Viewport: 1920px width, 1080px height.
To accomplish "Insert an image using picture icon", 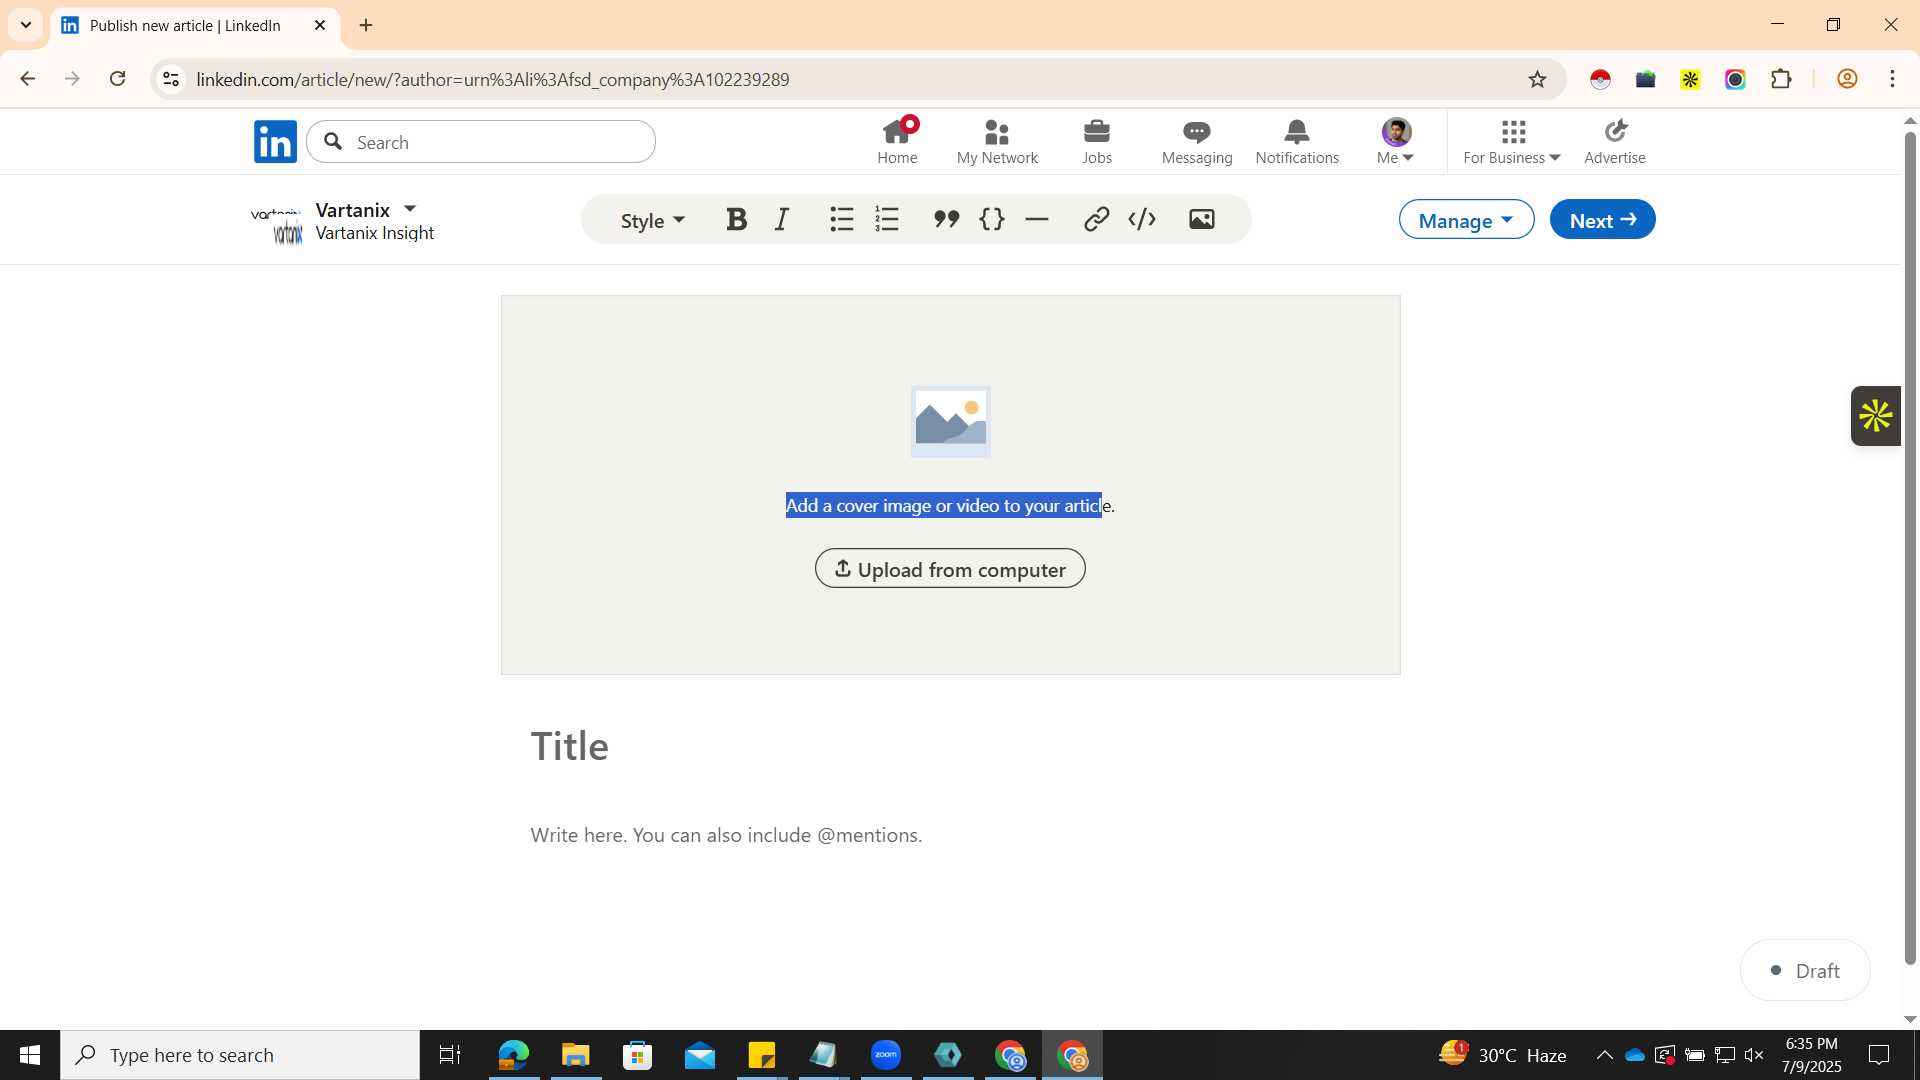I will tap(1202, 220).
